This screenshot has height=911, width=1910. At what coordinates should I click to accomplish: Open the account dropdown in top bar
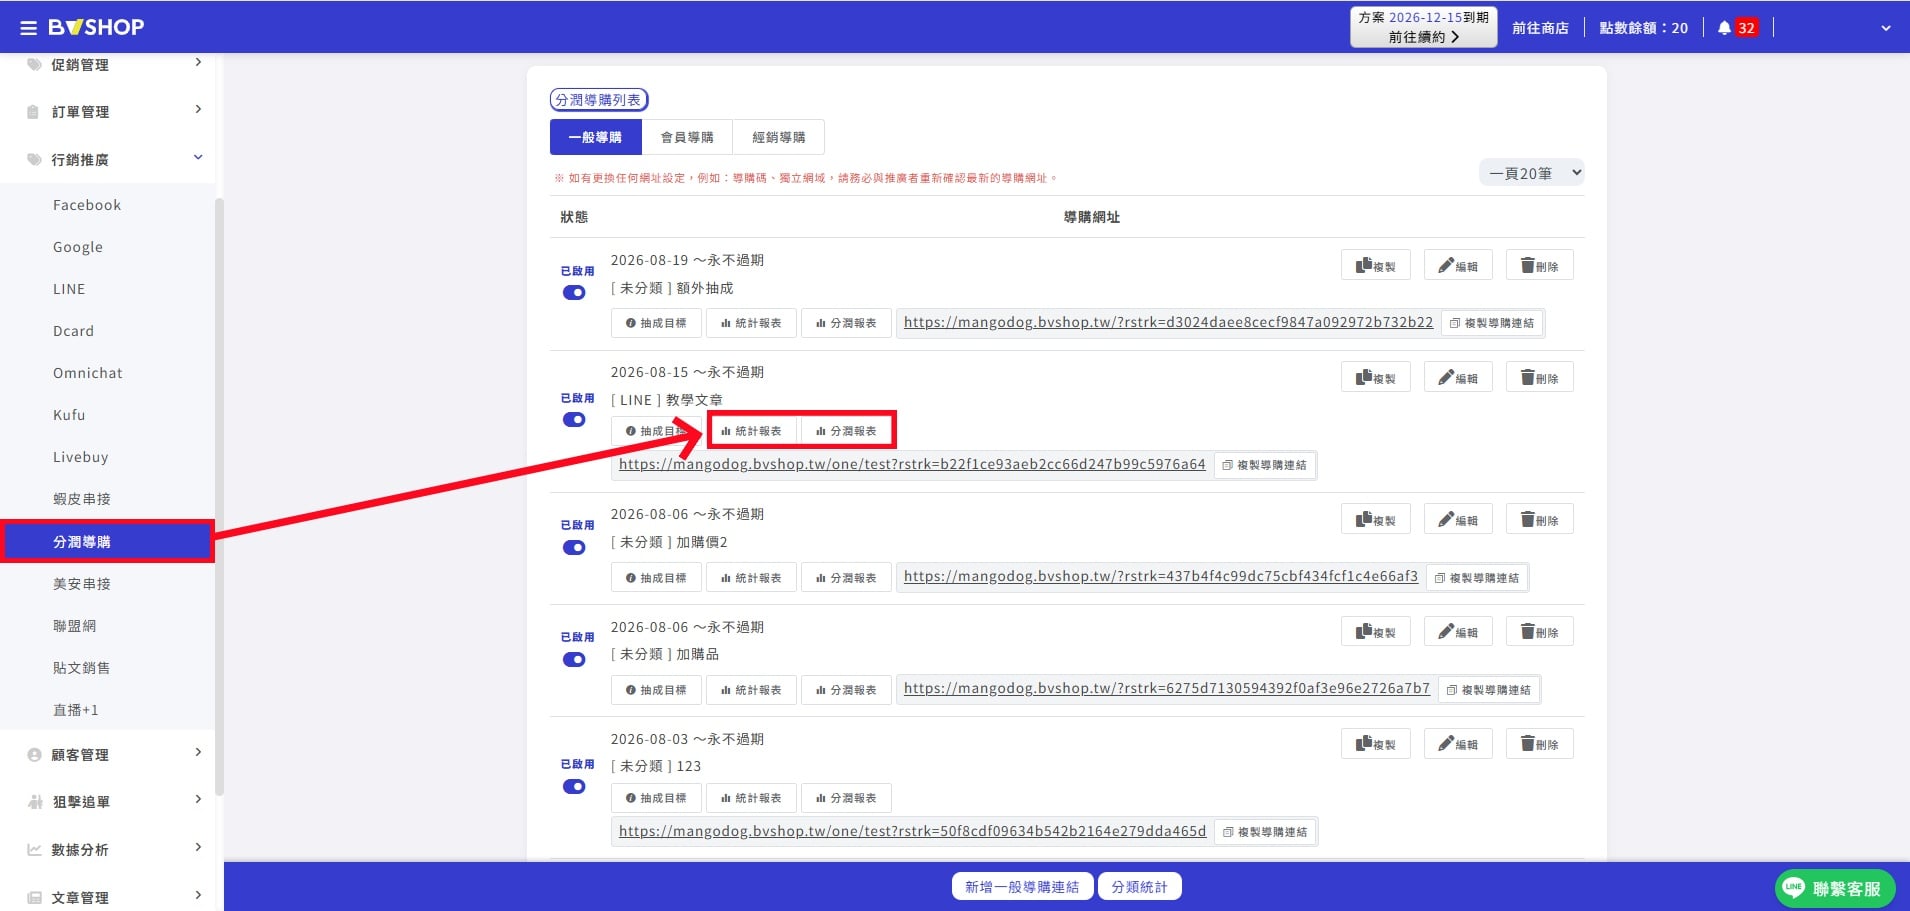pyautogui.click(x=1885, y=28)
